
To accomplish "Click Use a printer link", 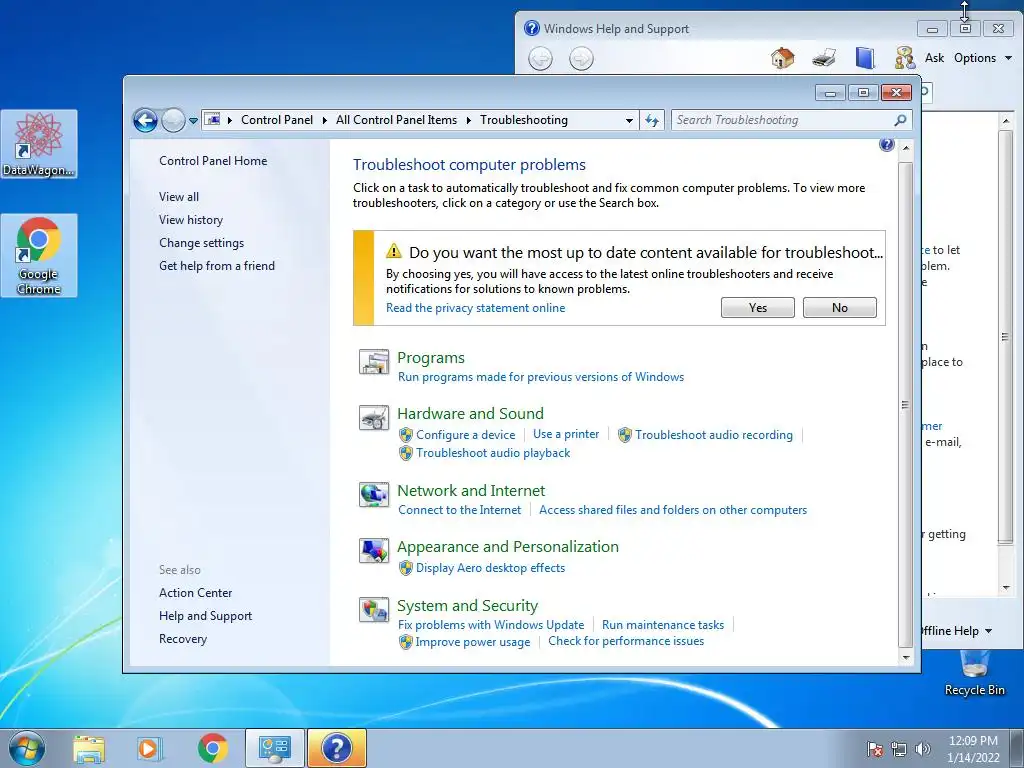I will (566, 434).
